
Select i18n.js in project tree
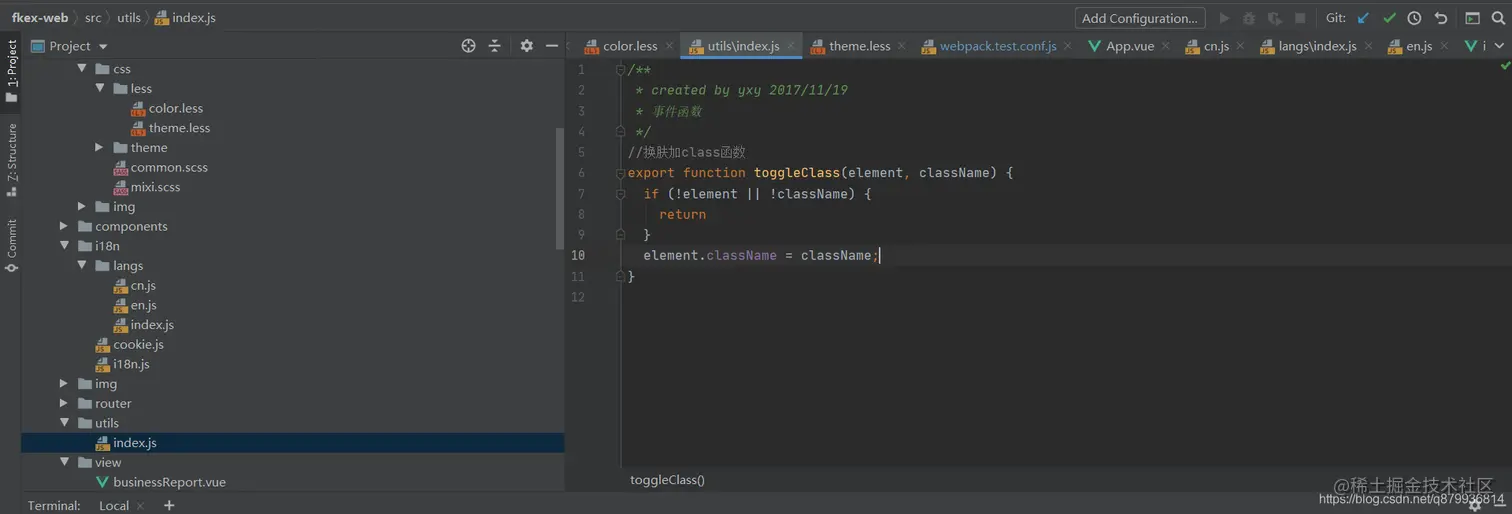click(131, 364)
